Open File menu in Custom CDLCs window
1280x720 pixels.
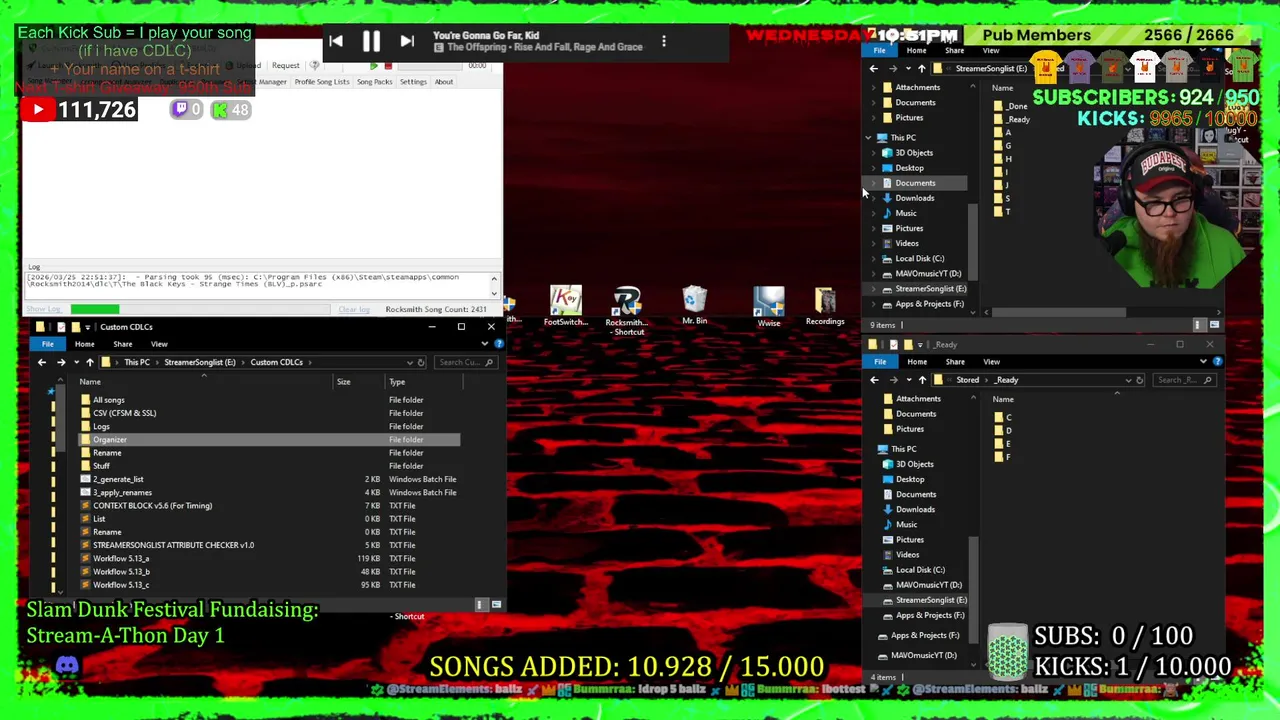(x=48, y=344)
